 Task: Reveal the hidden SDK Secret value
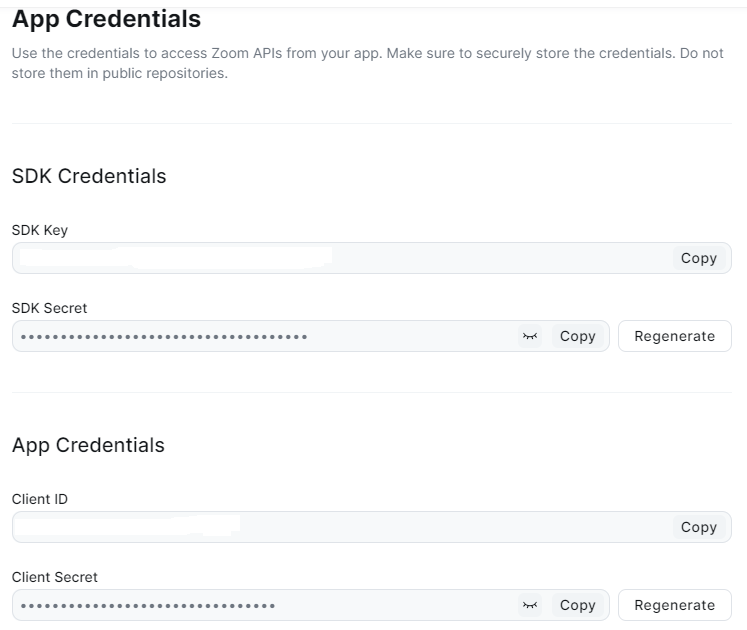tap(530, 337)
